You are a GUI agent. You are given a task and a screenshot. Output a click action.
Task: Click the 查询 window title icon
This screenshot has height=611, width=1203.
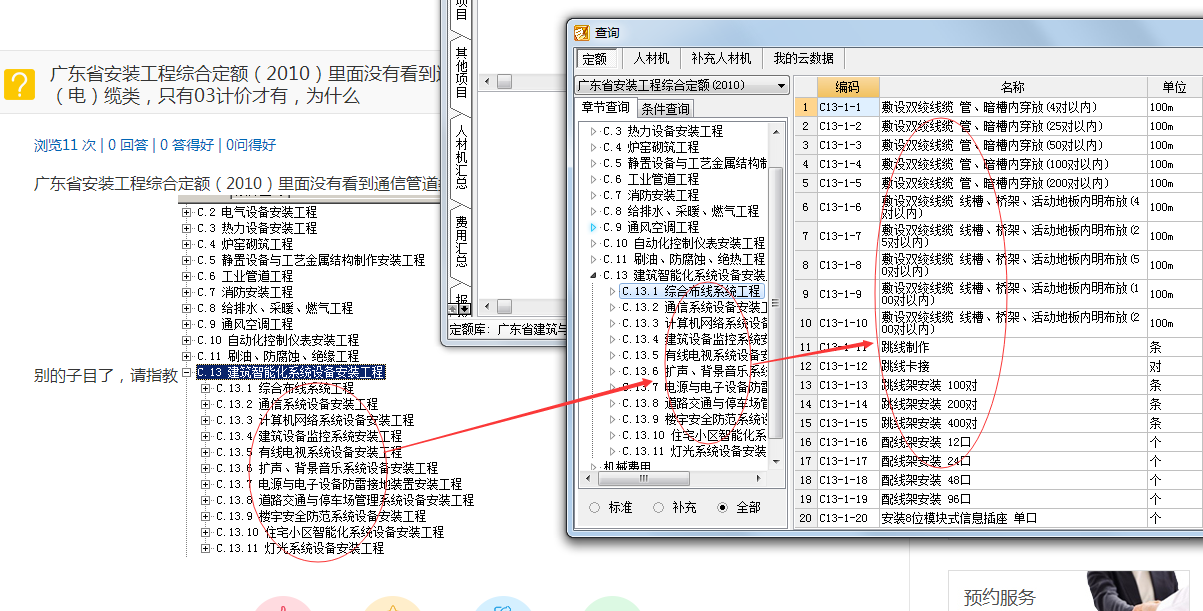(x=583, y=33)
